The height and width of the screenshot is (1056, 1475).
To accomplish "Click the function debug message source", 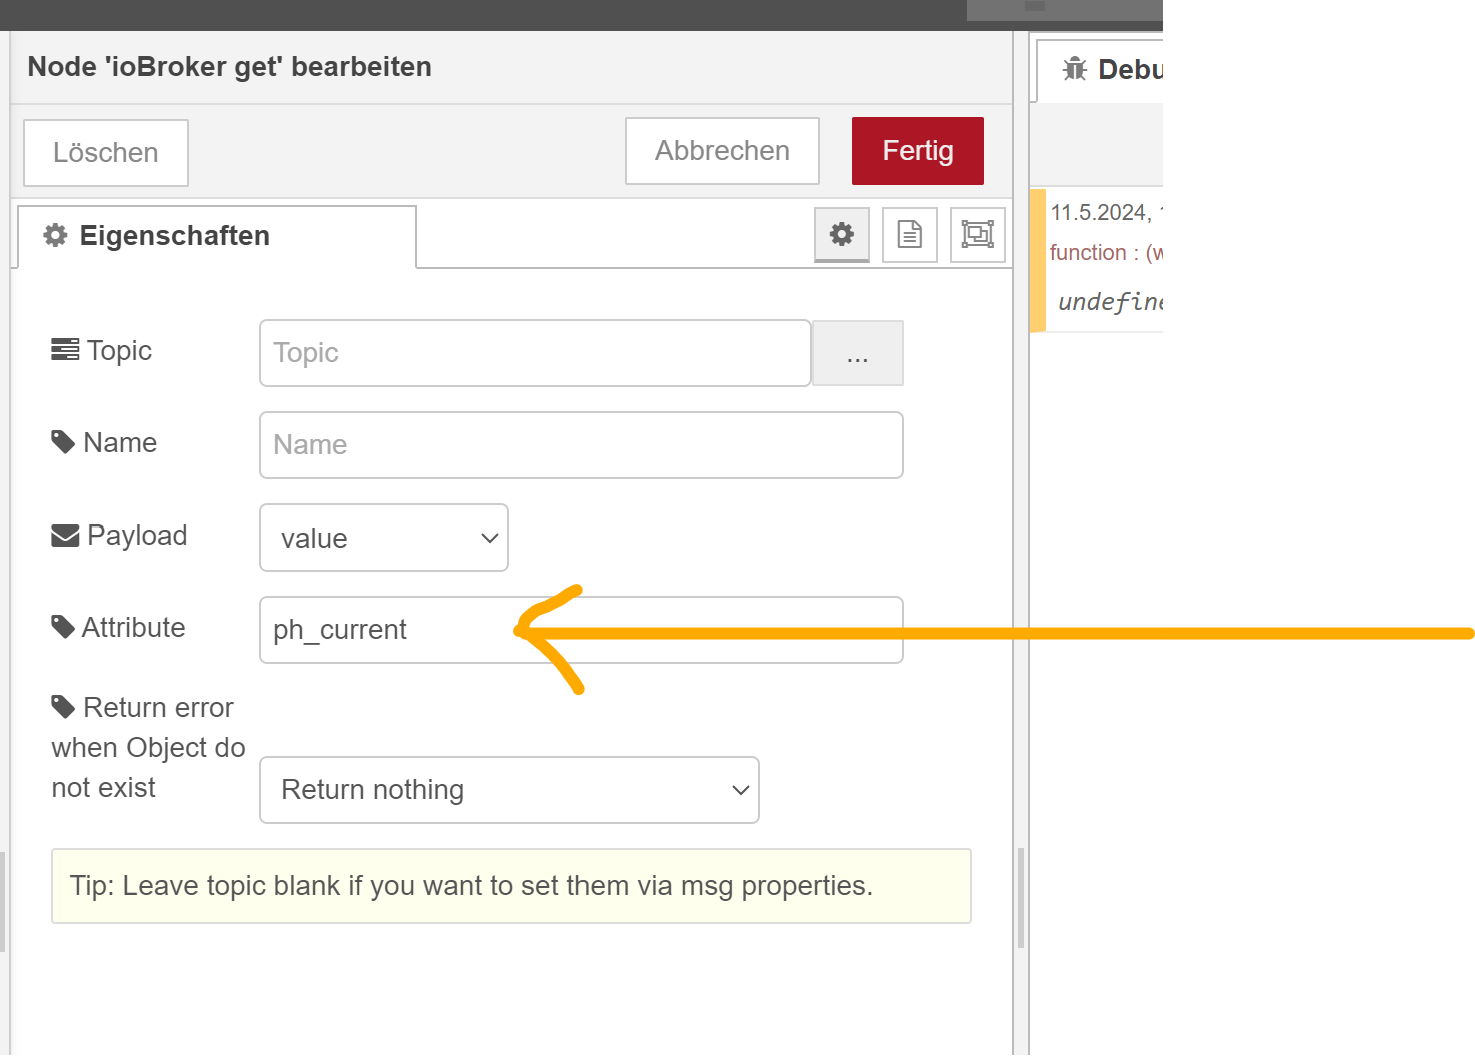I will (x=1106, y=253).
